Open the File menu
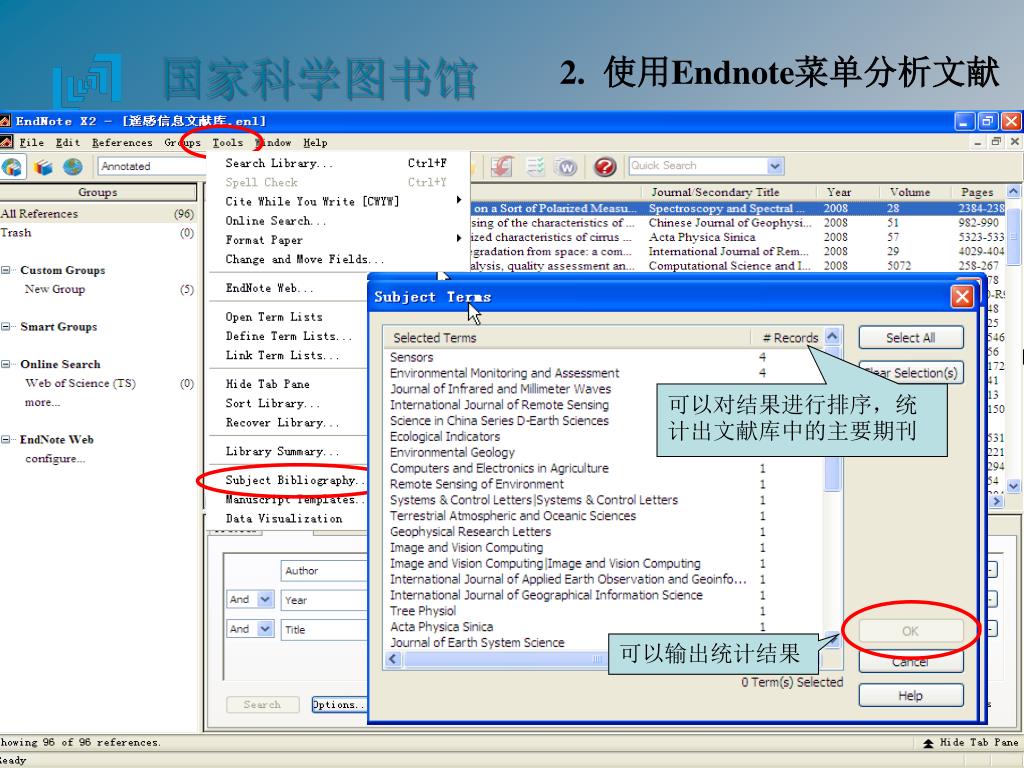 point(31,142)
